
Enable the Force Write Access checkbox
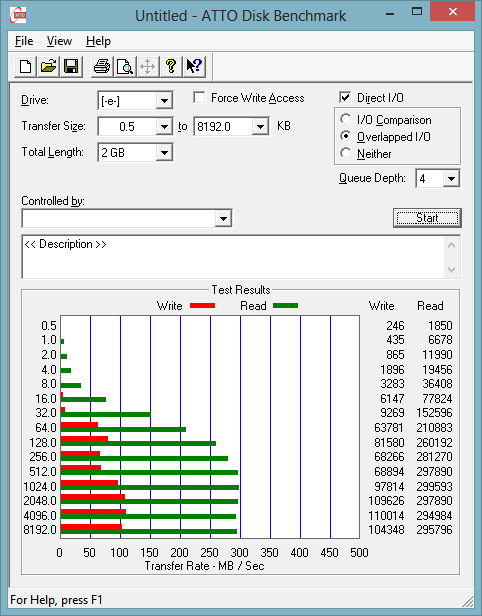[199, 97]
